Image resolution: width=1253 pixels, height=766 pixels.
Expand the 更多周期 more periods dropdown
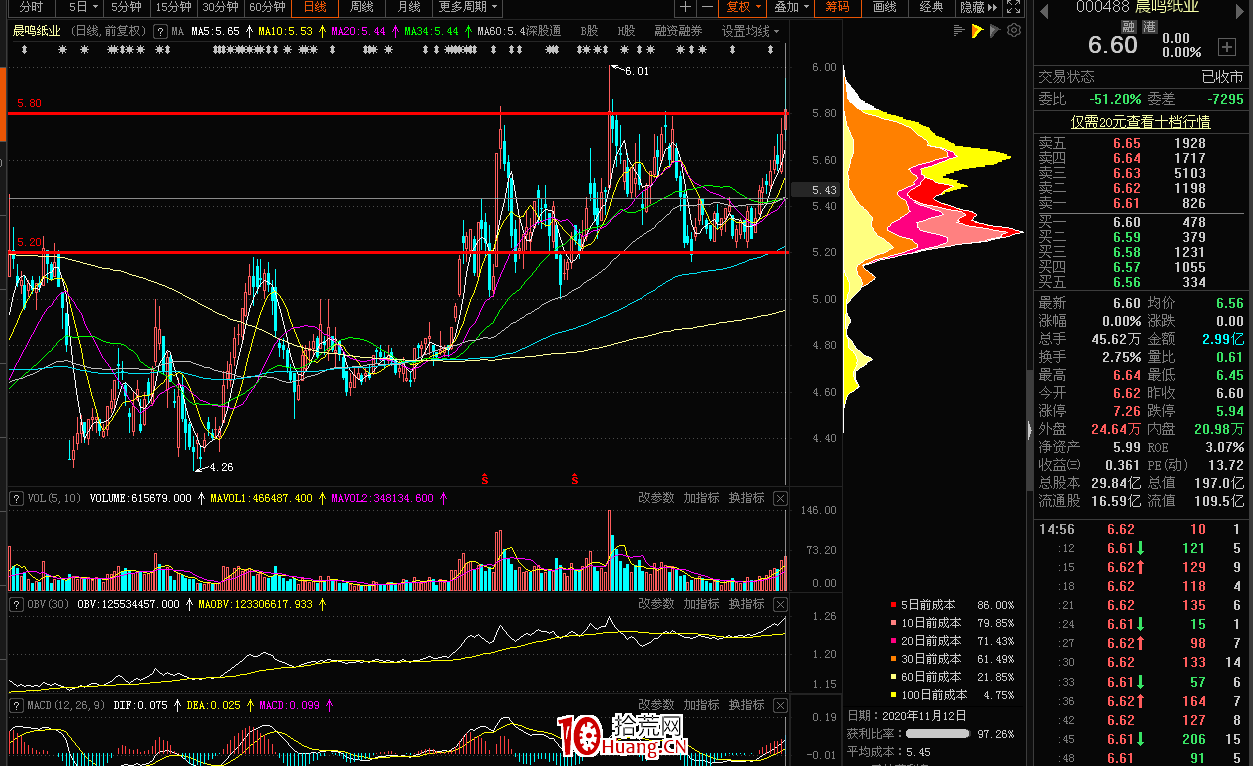[468, 7]
